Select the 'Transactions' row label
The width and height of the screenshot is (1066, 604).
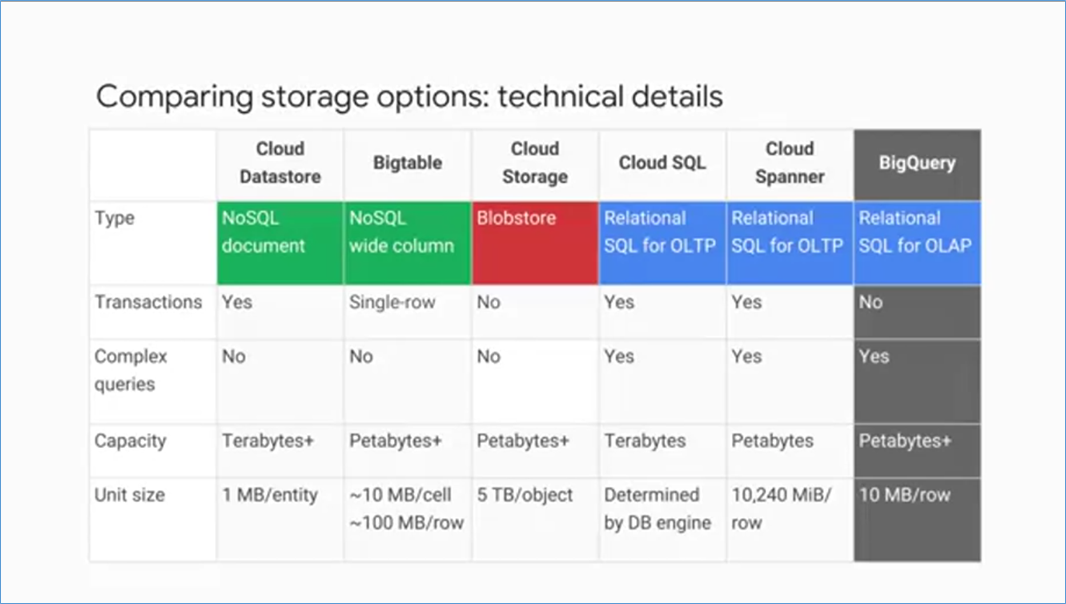(x=148, y=302)
